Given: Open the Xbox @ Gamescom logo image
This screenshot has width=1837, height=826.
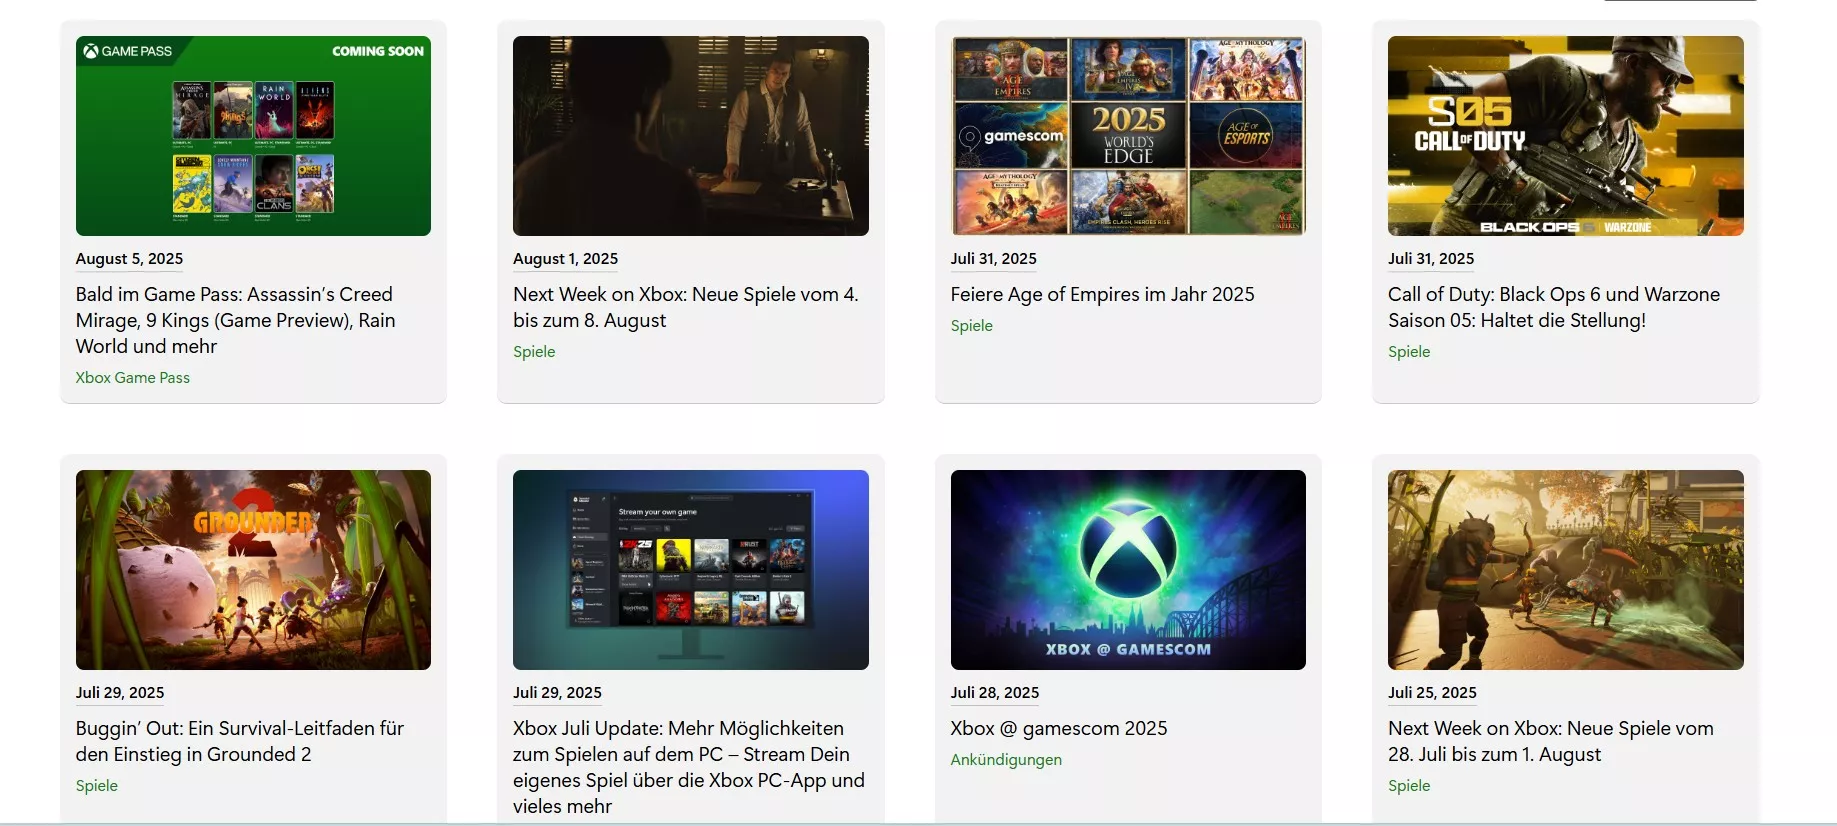Looking at the screenshot, I should coord(1128,570).
